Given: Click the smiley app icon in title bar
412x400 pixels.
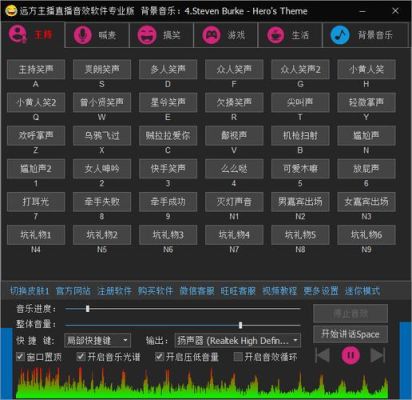Looking at the screenshot, I should pos(11,11).
